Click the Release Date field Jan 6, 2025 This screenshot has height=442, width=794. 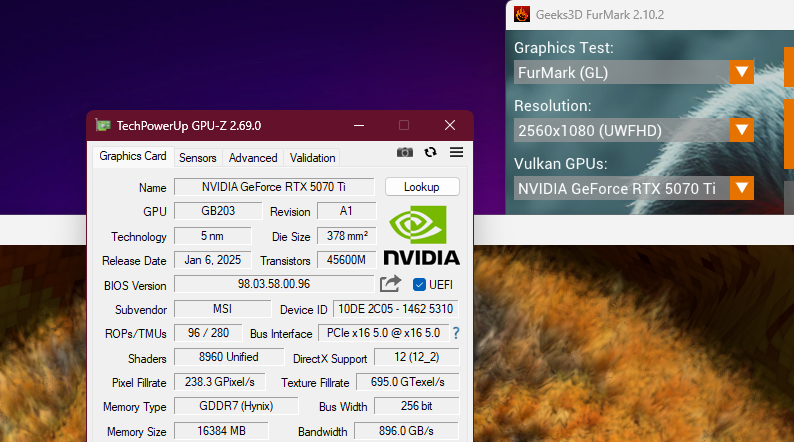point(212,260)
